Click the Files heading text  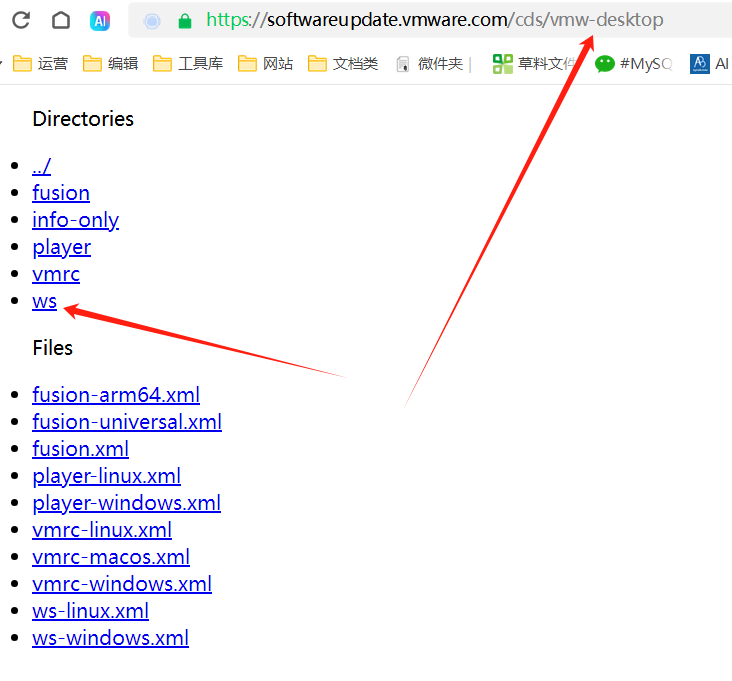point(53,348)
